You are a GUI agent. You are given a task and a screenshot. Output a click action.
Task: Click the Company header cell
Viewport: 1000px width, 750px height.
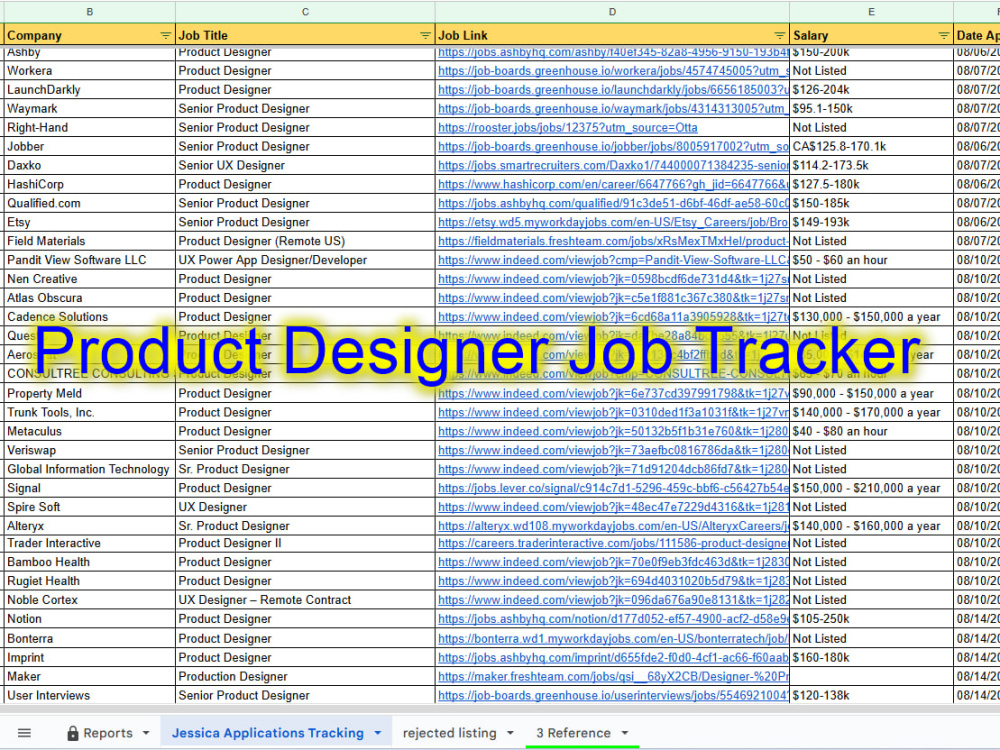click(89, 36)
